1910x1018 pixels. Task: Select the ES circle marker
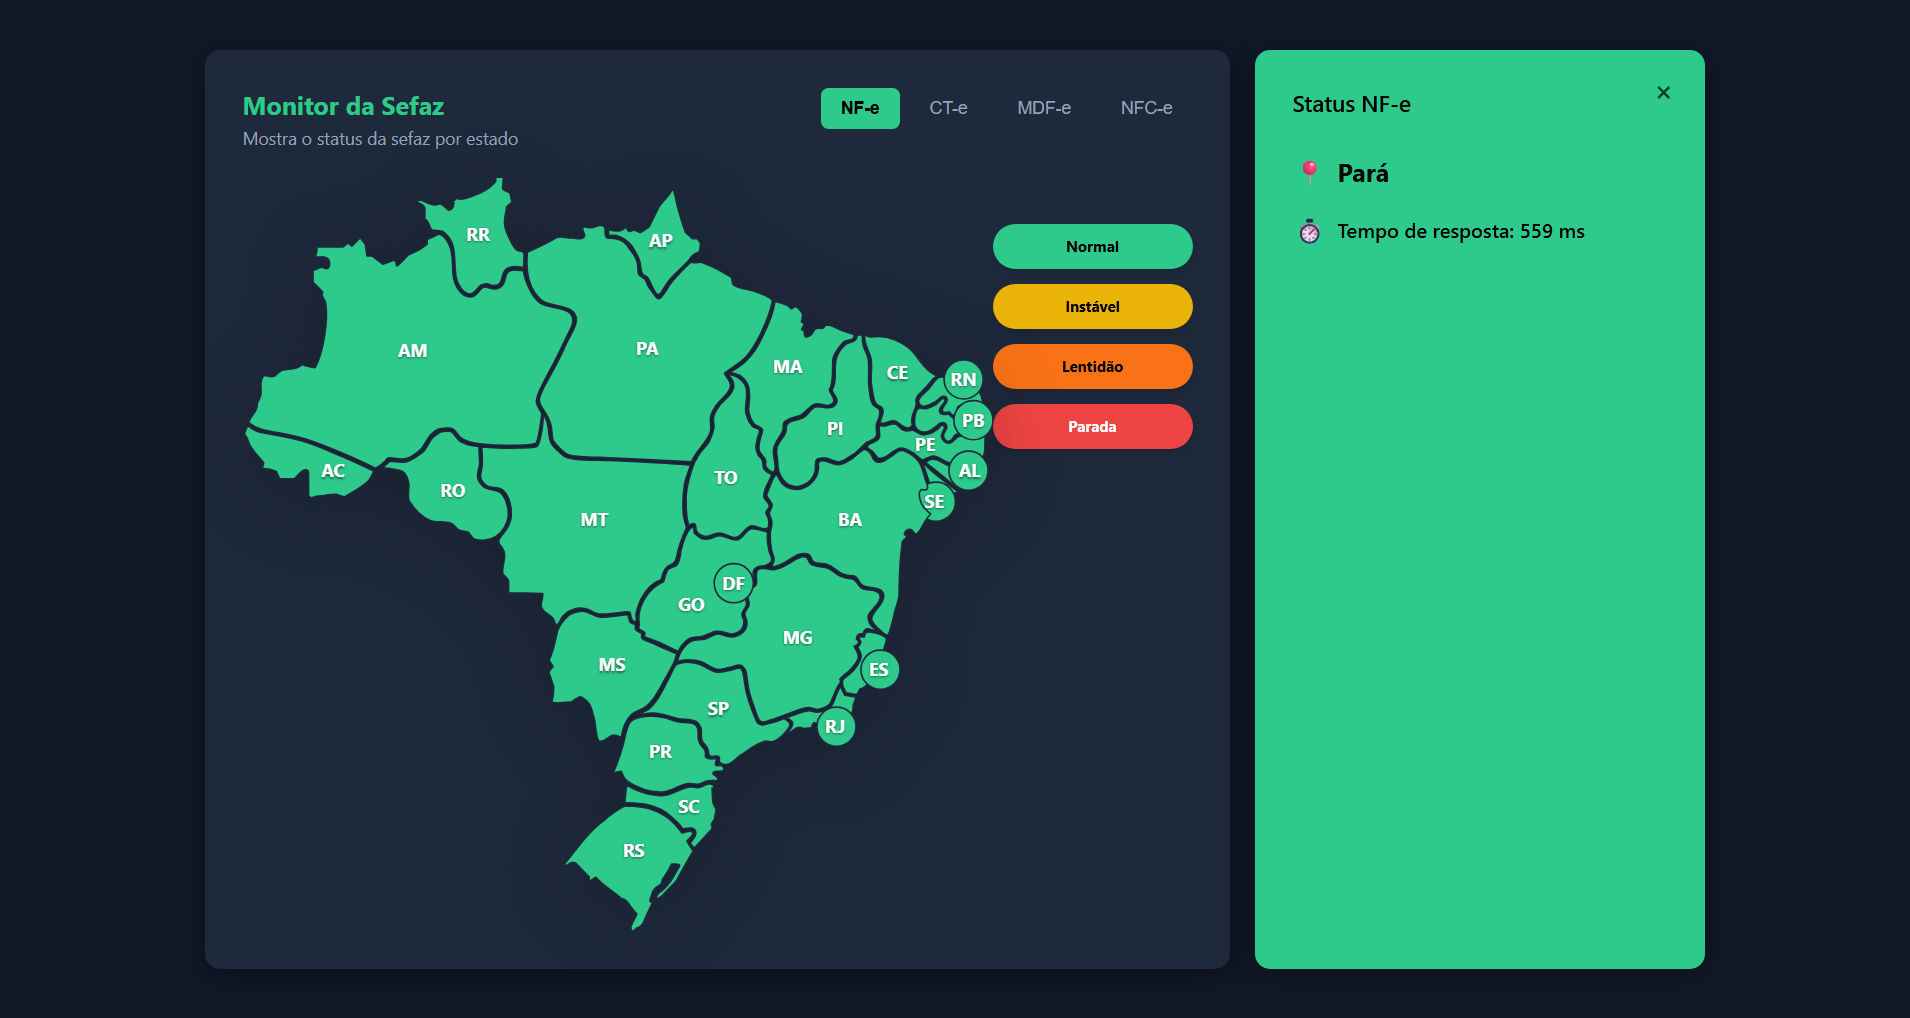click(879, 670)
